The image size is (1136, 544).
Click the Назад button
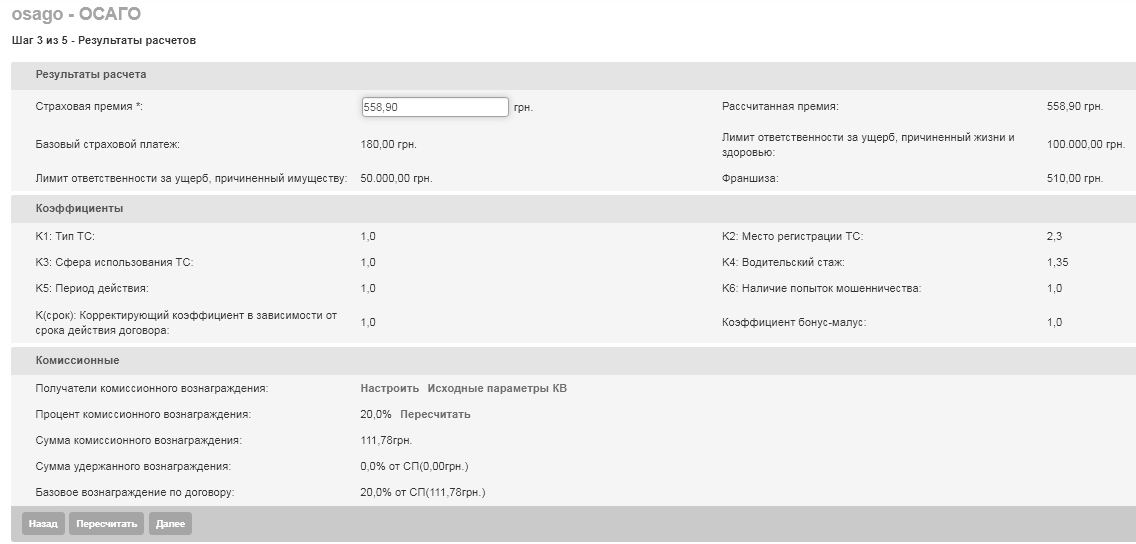point(43,524)
